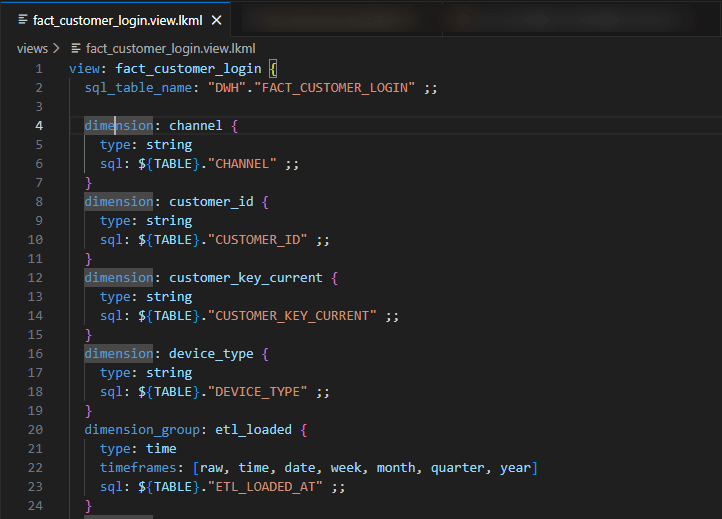Click the dimension keyword on line 16
Screen dimensions: 722x519
tap(119, 354)
